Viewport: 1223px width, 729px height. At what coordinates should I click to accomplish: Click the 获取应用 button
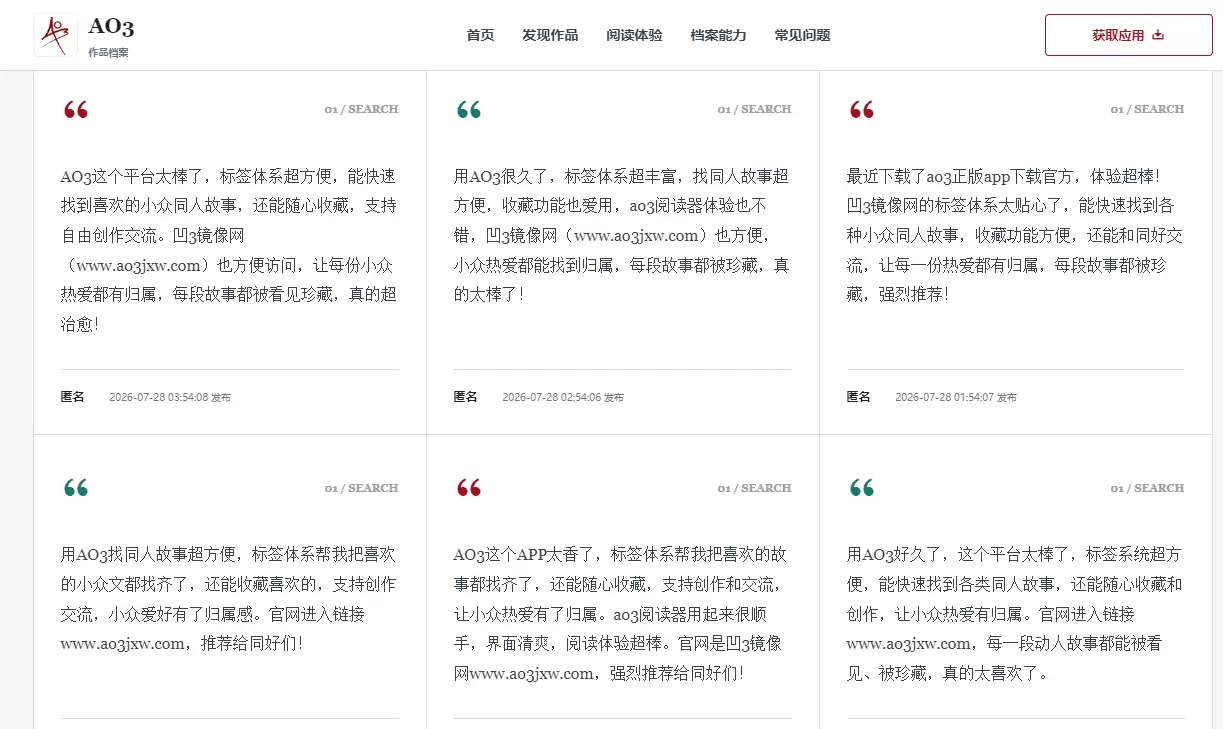1129,35
